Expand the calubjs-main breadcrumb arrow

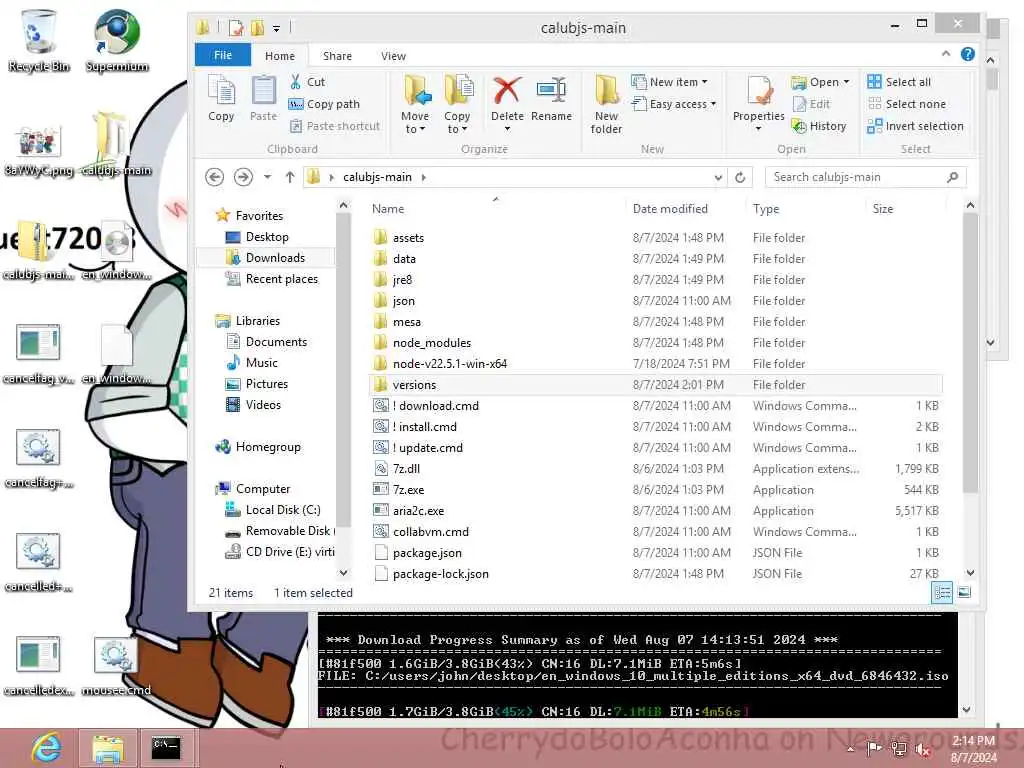424,177
